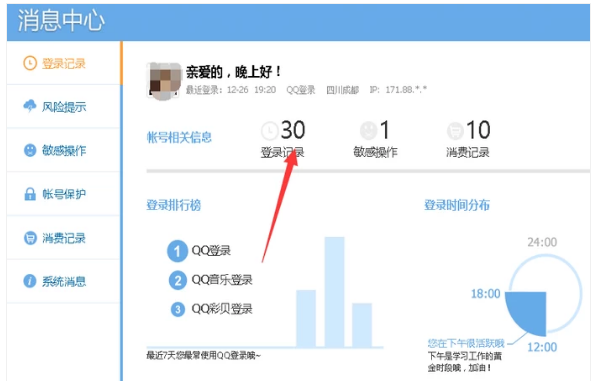The image size is (591, 381).
Task: Open the 消费记录 sidebar tab
Action: point(63,237)
